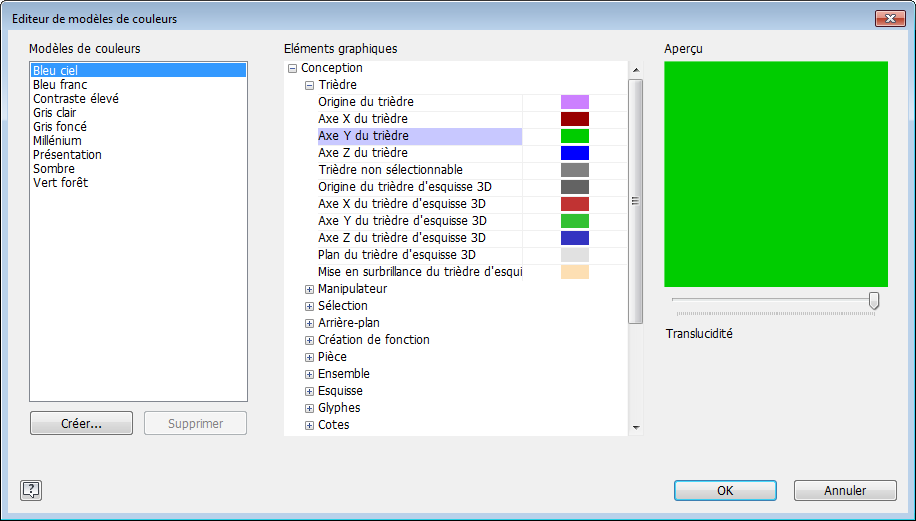The width and height of the screenshot is (916, 521).
Task: Select Origine du trièdre d'esquisse 3D row
Action: [419, 187]
